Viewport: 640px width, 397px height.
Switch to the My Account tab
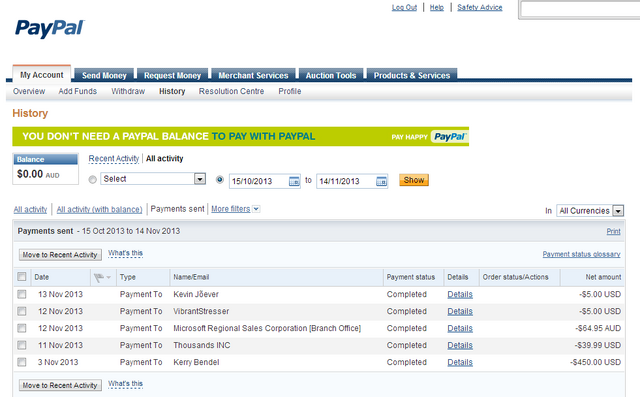(42, 75)
